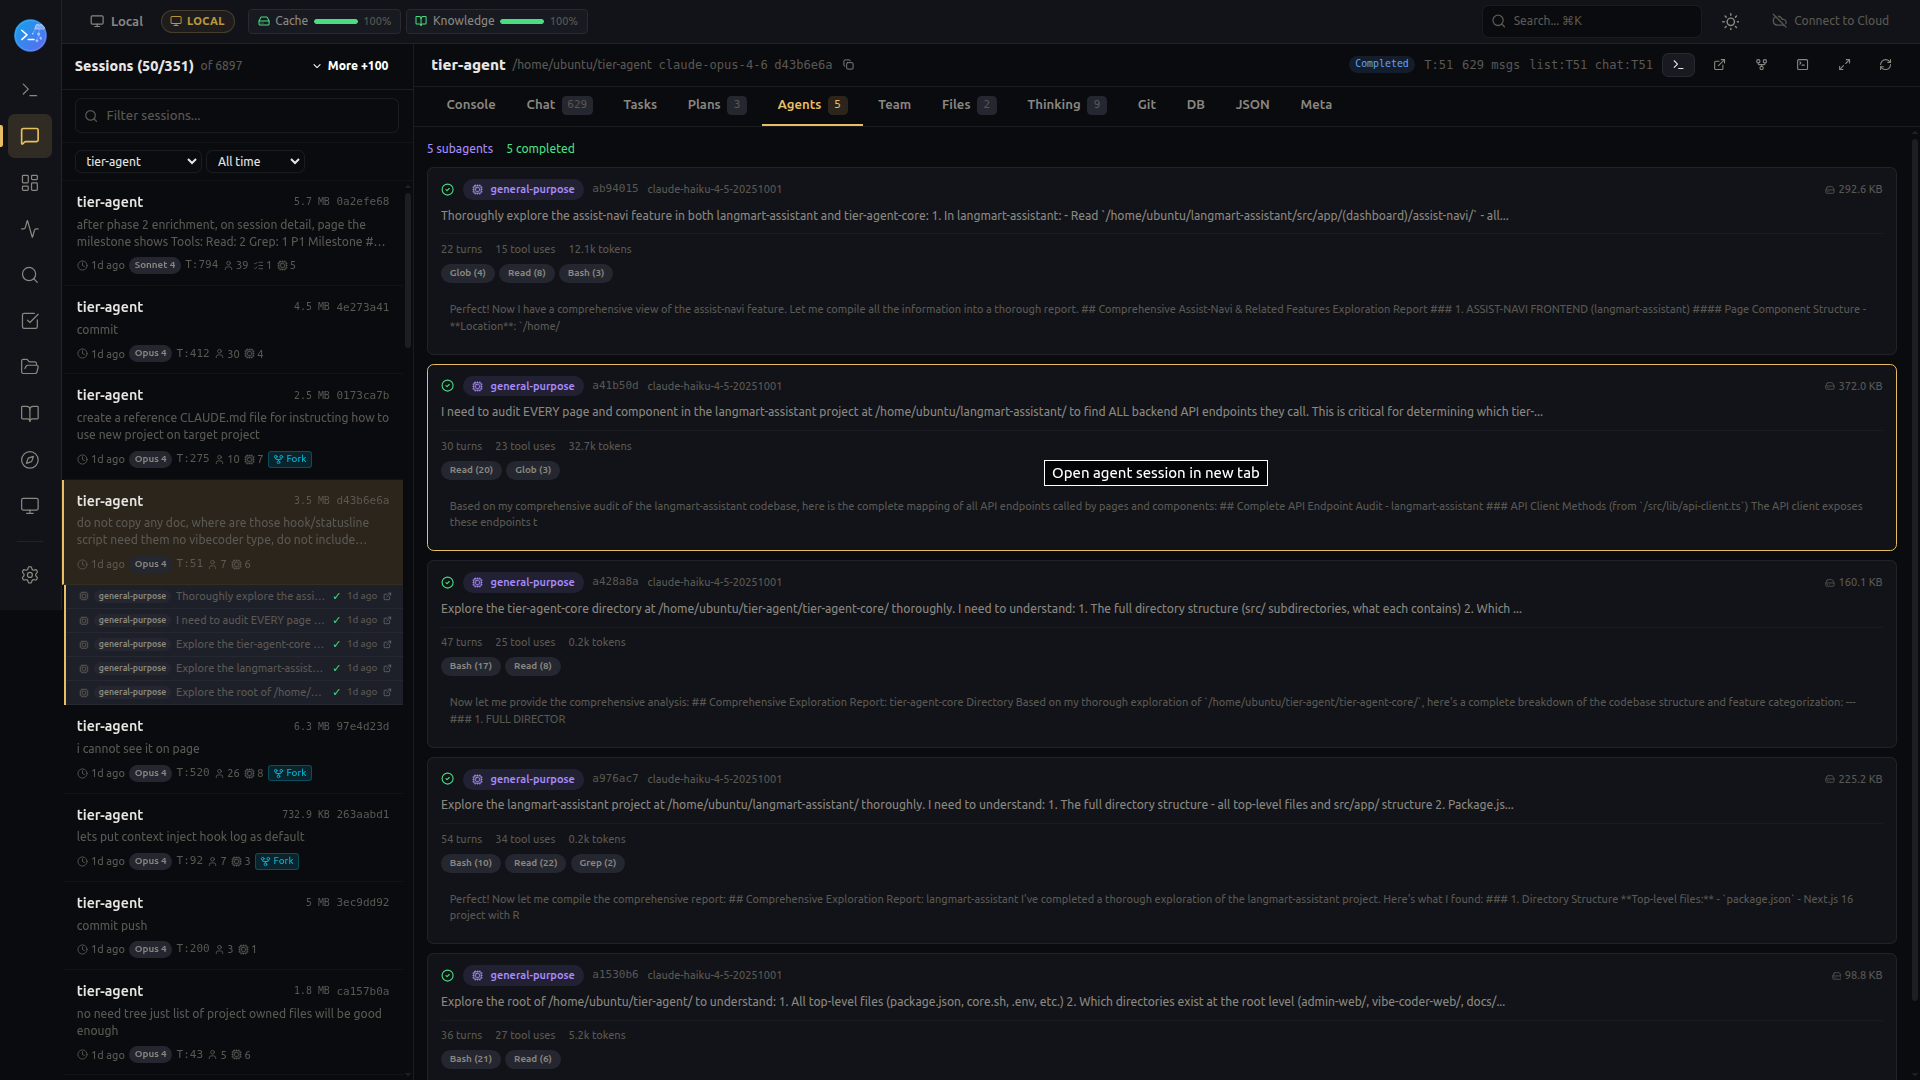Image resolution: width=1920 pixels, height=1080 pixels.
Task: Open the settings gear in left sidebar
Action: coord(30,575)
